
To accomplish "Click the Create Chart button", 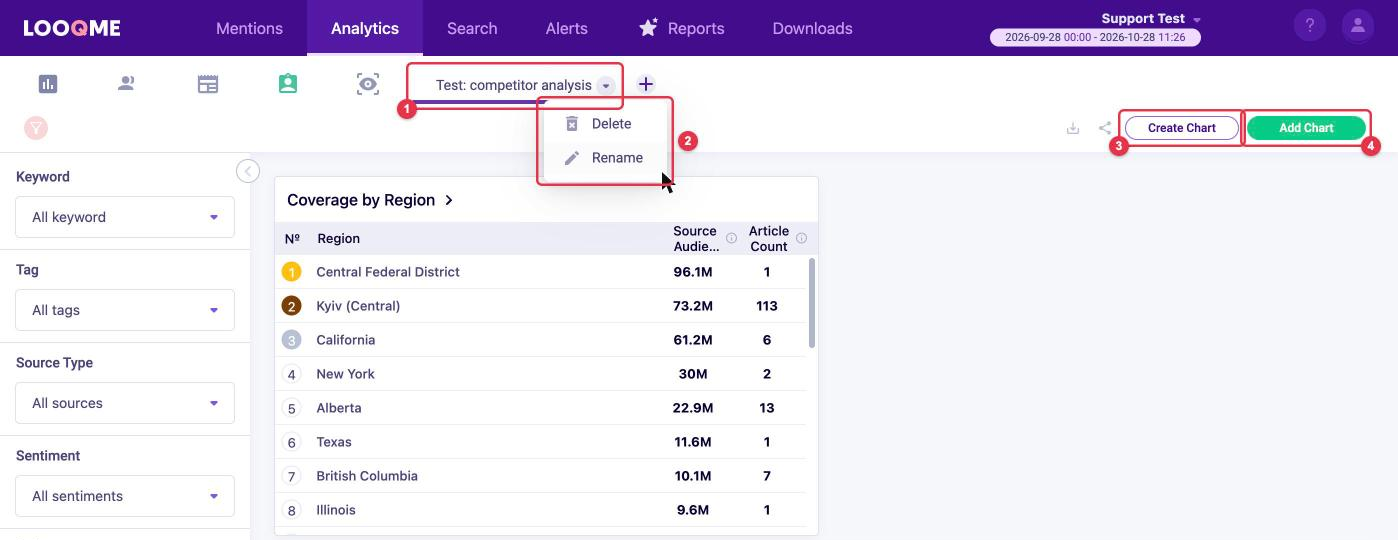I will [x=1182, y=128].
